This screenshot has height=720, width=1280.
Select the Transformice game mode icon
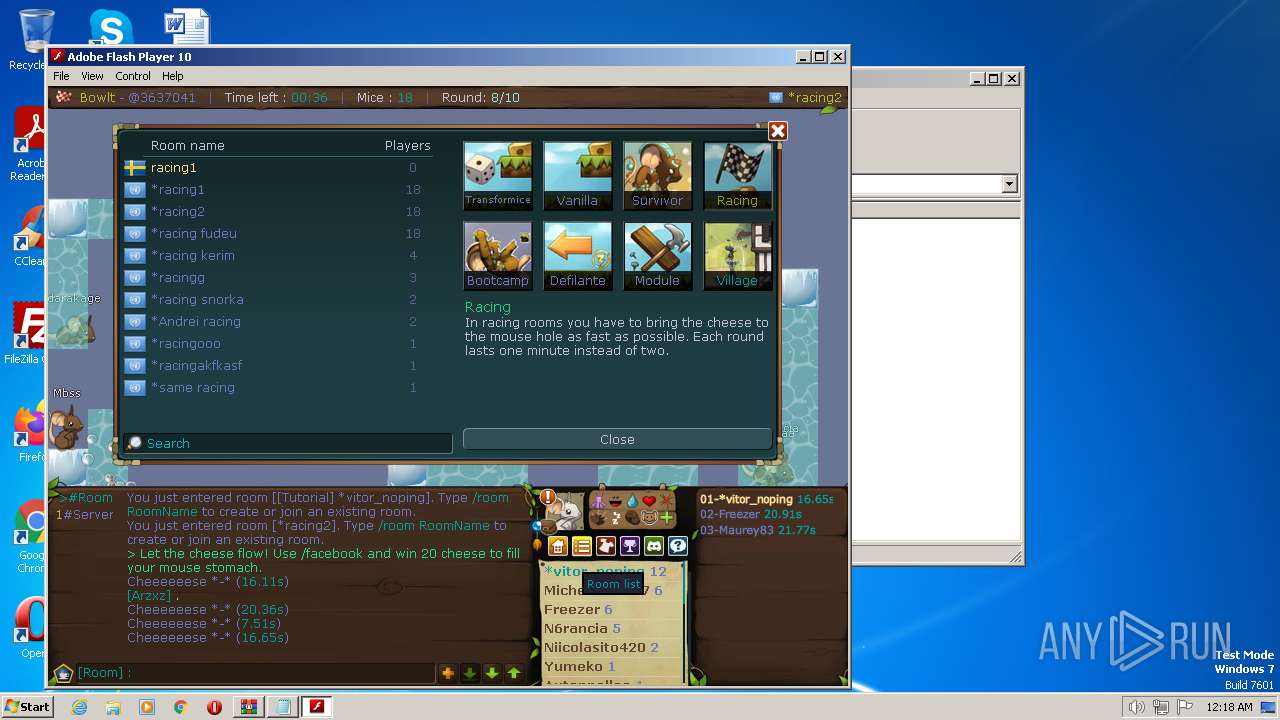(x=497, y=175)
